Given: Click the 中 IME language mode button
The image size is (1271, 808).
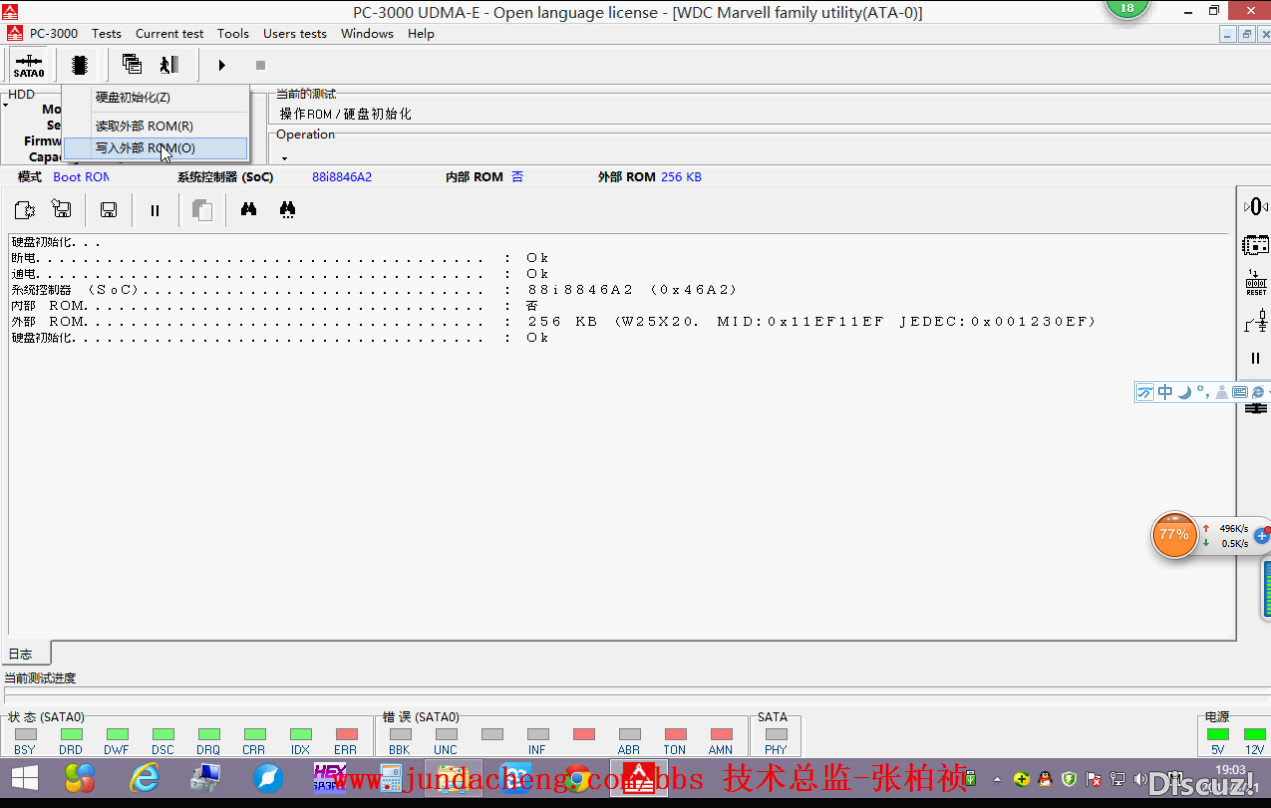Looking at the screenshot, I should [x=1165, y=392].
